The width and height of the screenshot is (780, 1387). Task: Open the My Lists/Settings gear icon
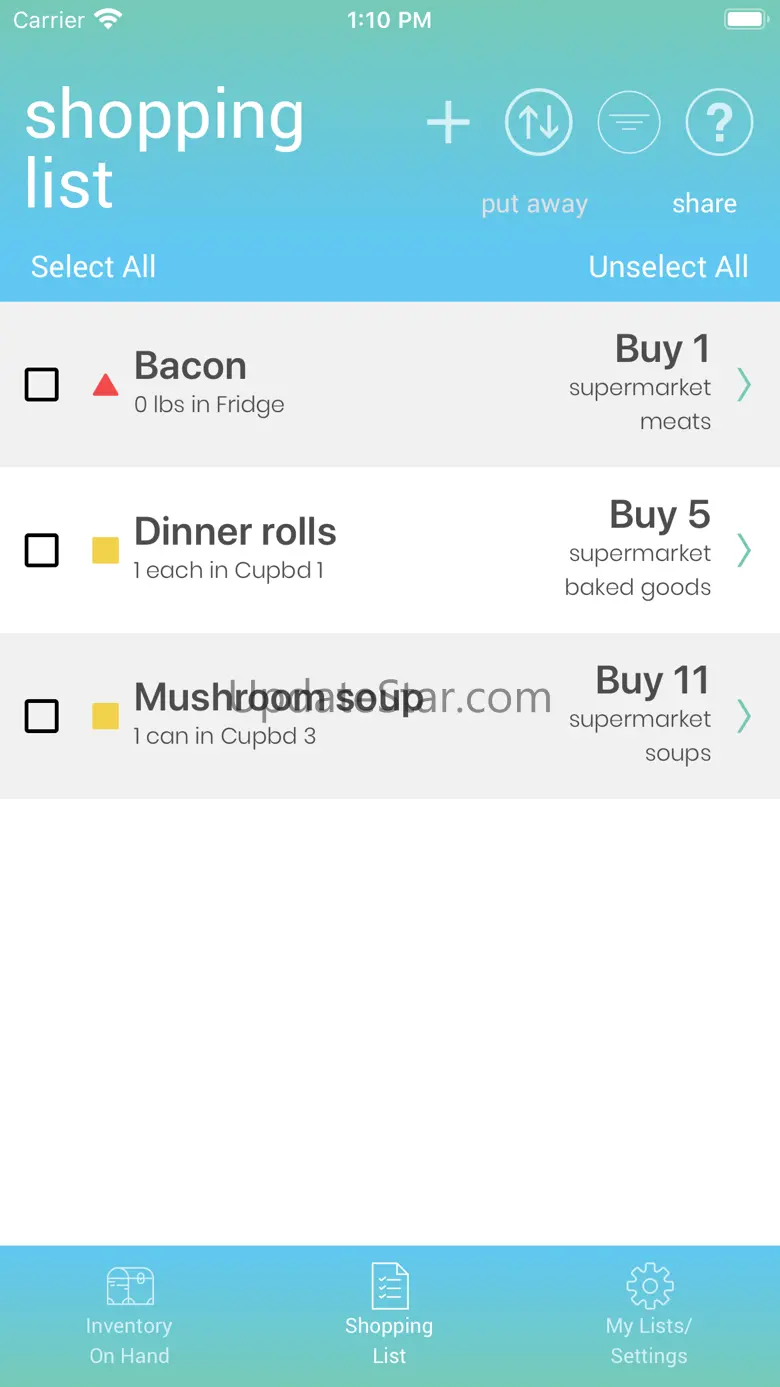(649, 1285)
